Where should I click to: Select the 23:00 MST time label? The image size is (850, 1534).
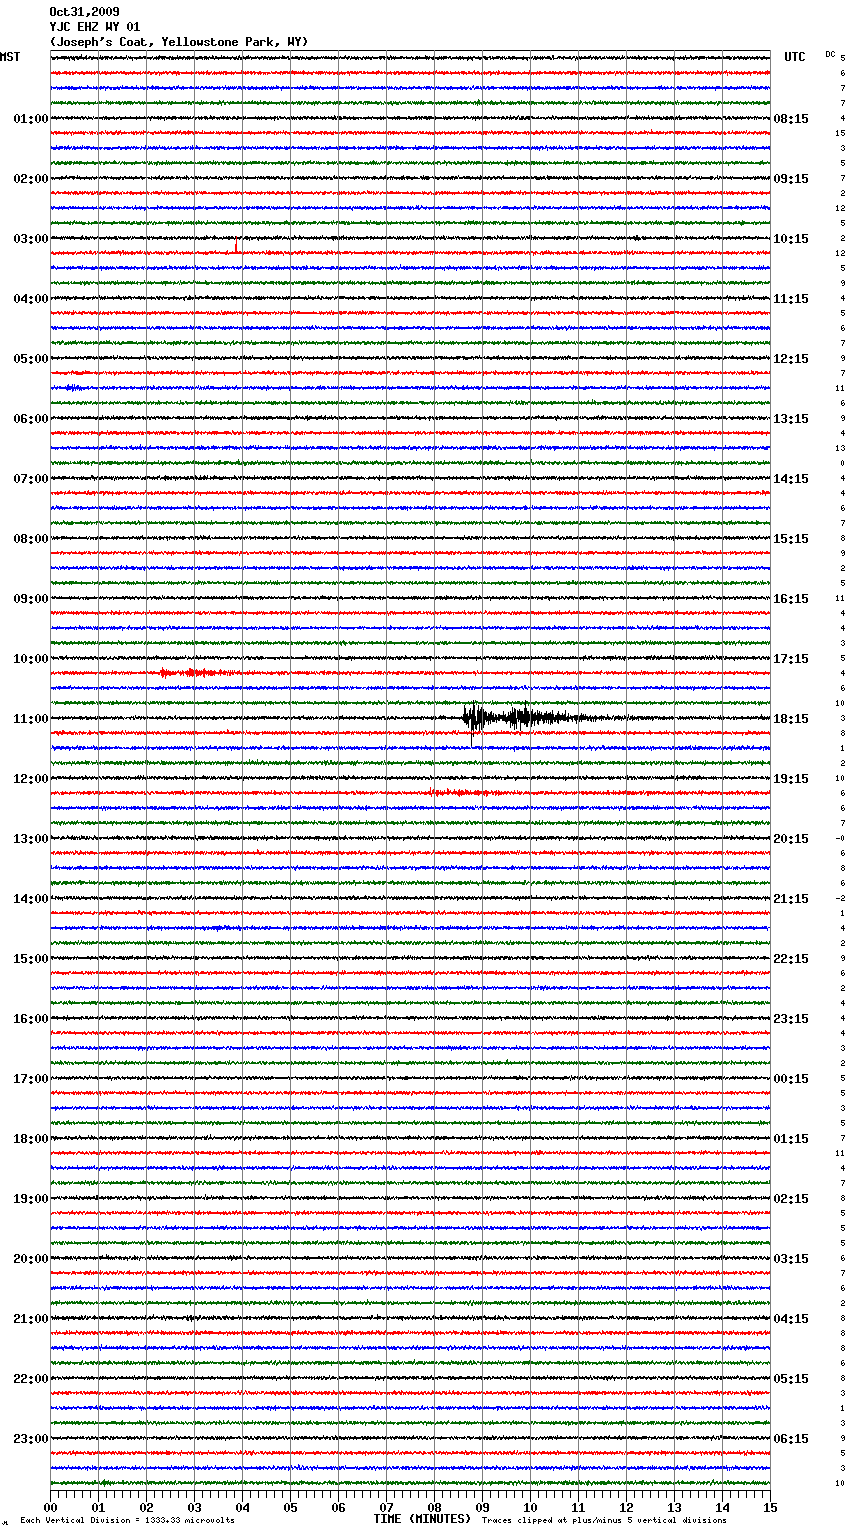pyautogui.click(x=31, y=1439)
